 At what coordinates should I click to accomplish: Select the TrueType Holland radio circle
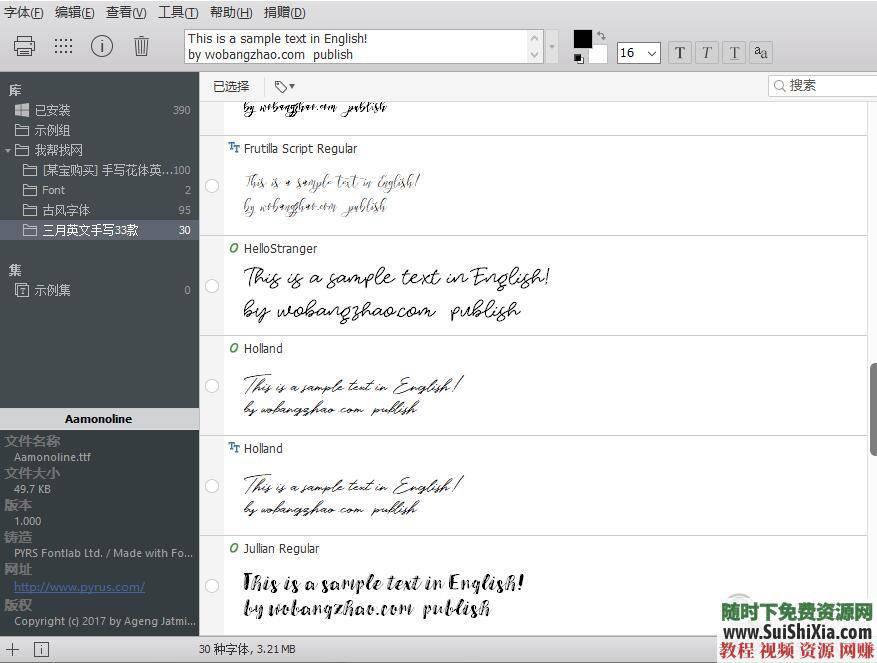[x=212, y=486]
